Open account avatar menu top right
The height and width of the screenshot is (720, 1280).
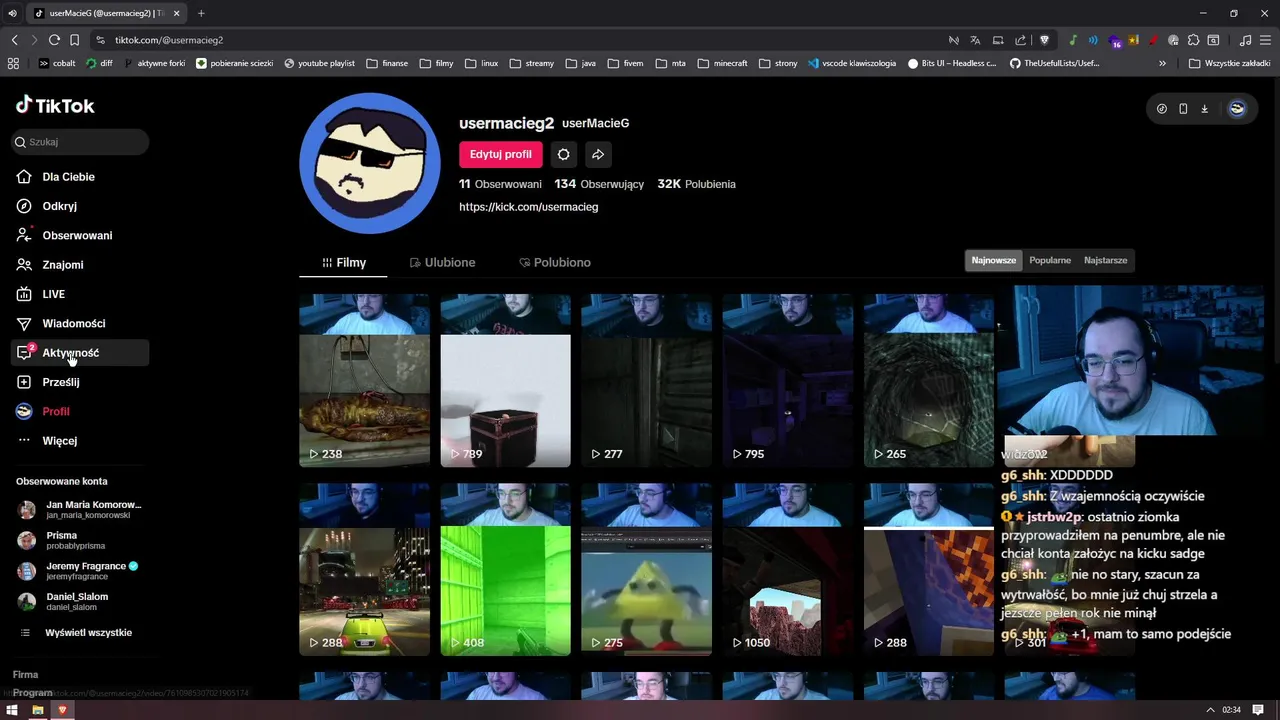[1237, 109]
